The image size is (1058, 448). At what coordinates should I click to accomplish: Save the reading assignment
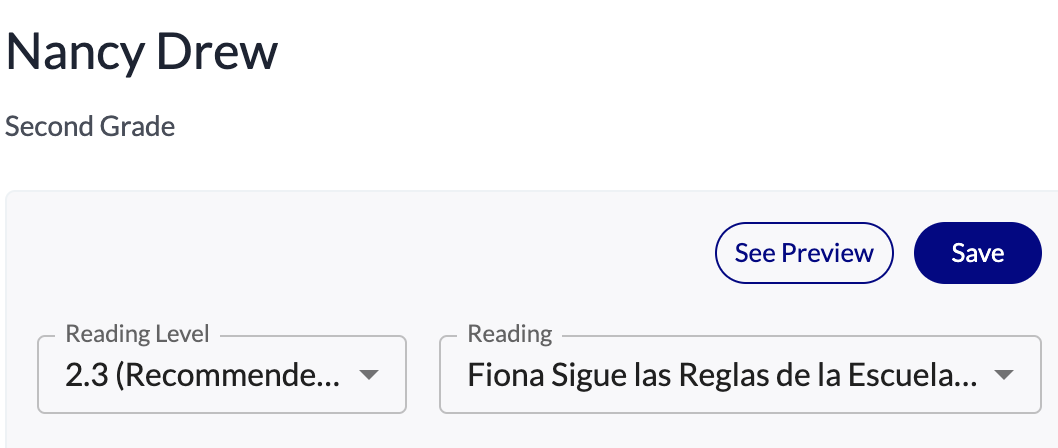tap(977, 253)
